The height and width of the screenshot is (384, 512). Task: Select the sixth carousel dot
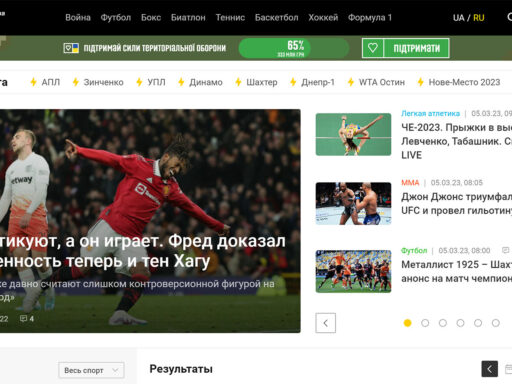coord(496,323)
